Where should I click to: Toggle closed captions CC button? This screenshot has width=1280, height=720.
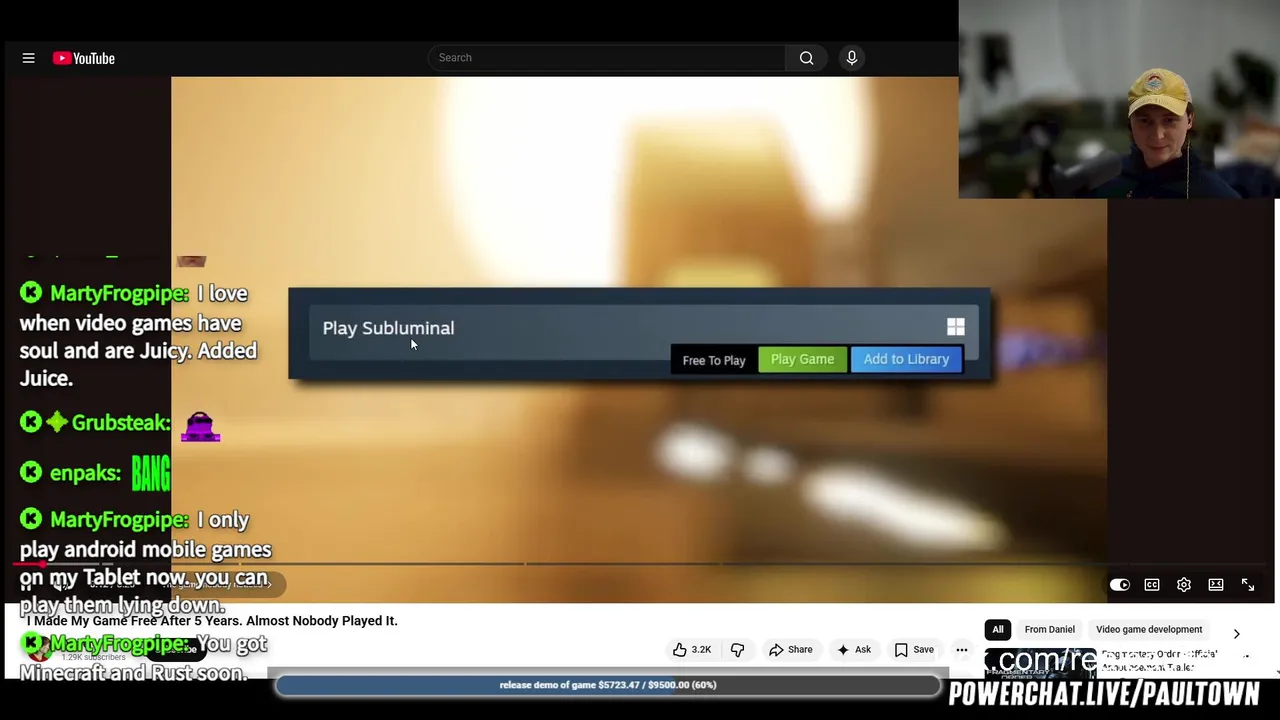click(x=1152, y=585)
